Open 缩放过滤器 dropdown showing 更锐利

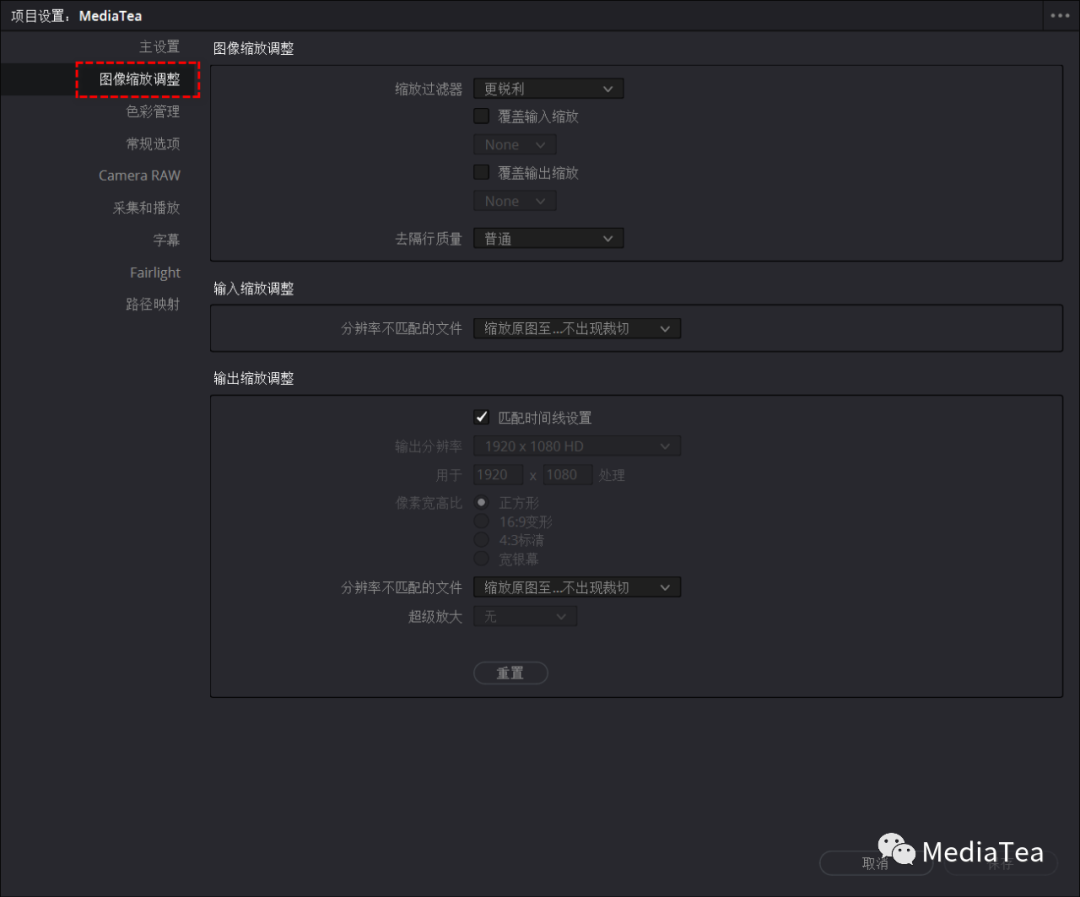[x=548, y=89]
